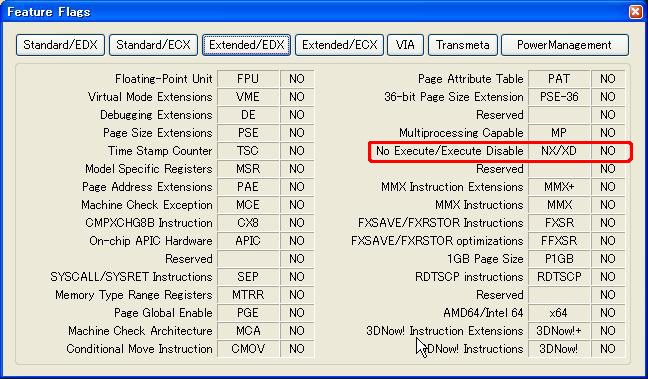The image size is (648, 379).
Task: Close the Feature Flags window
Action: [636, 12]
